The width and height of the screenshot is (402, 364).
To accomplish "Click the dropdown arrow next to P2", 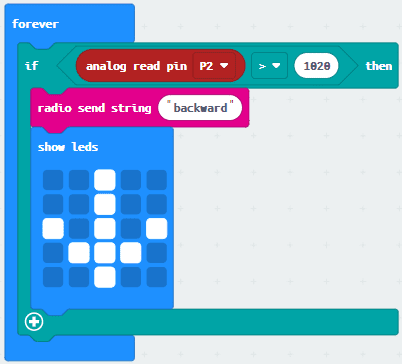I will 224,66.
